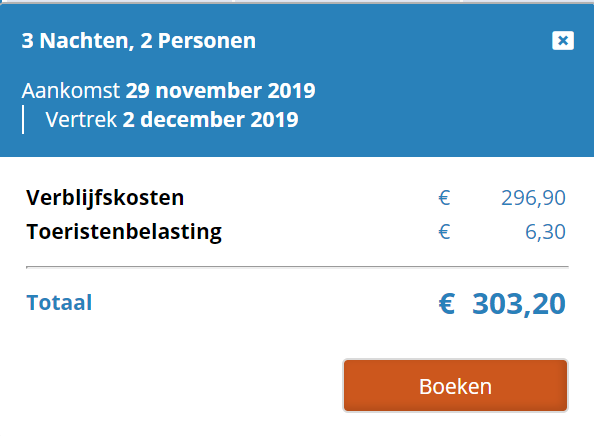Click the Vertrek label
This screenshot has height=436, width=594.
tap(81, 120)
